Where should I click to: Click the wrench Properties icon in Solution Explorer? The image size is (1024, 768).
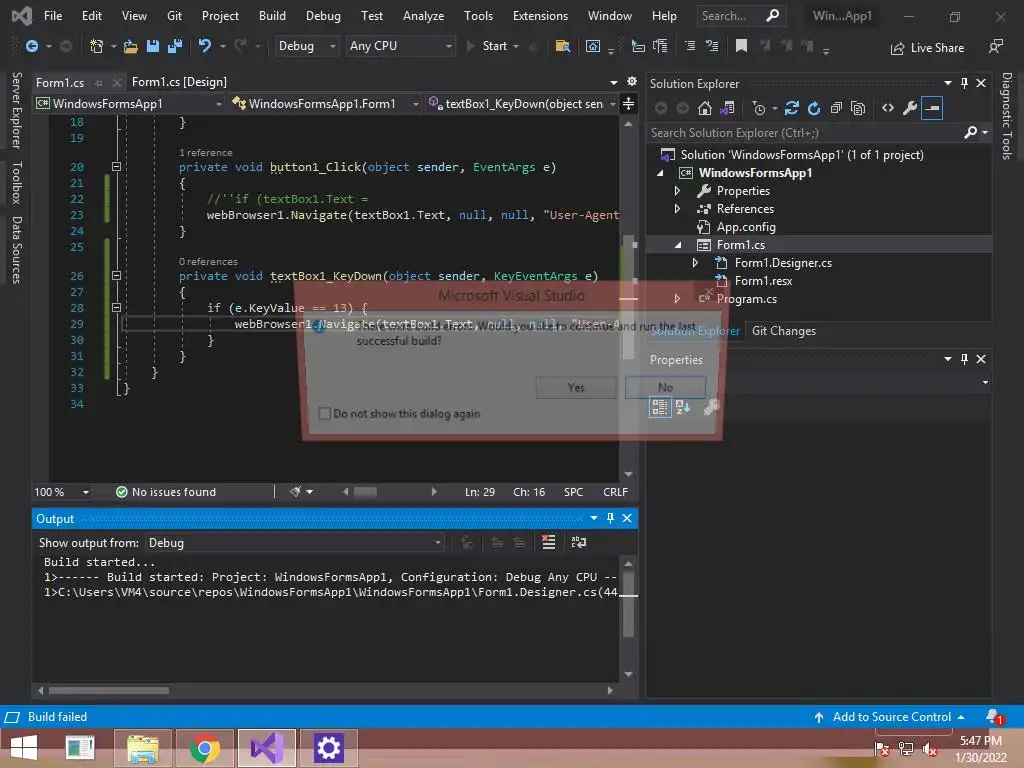[x=910, y=108]
